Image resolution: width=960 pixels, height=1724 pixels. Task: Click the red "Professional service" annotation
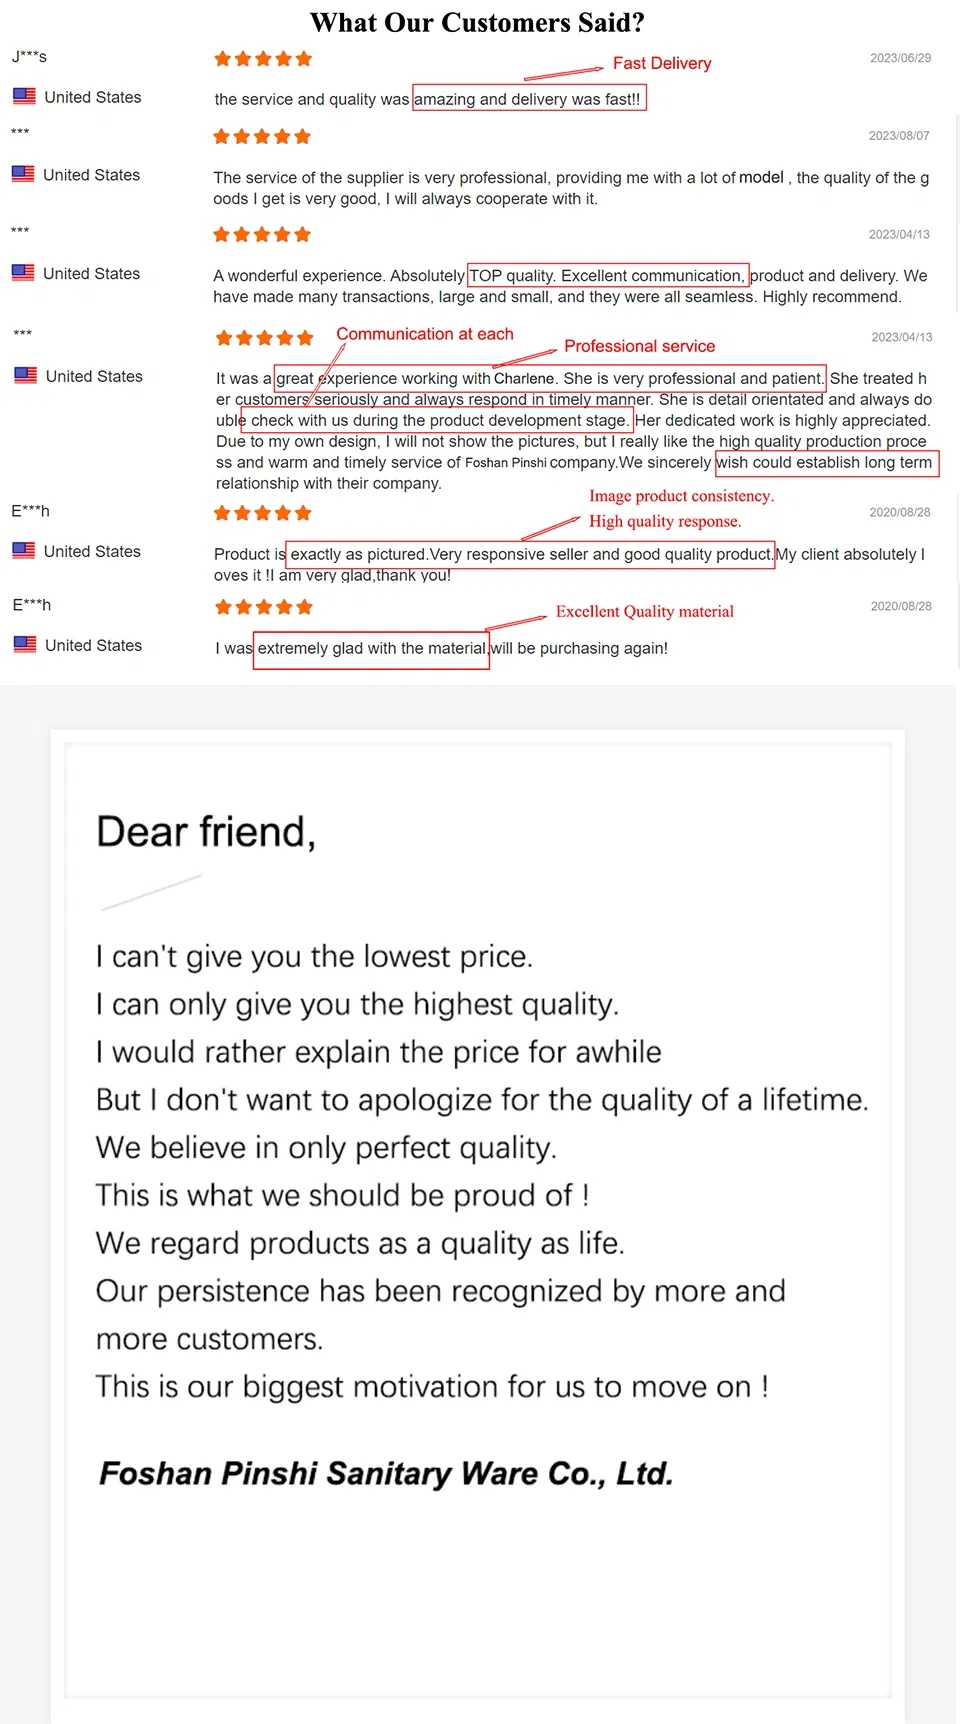point(639,346)
